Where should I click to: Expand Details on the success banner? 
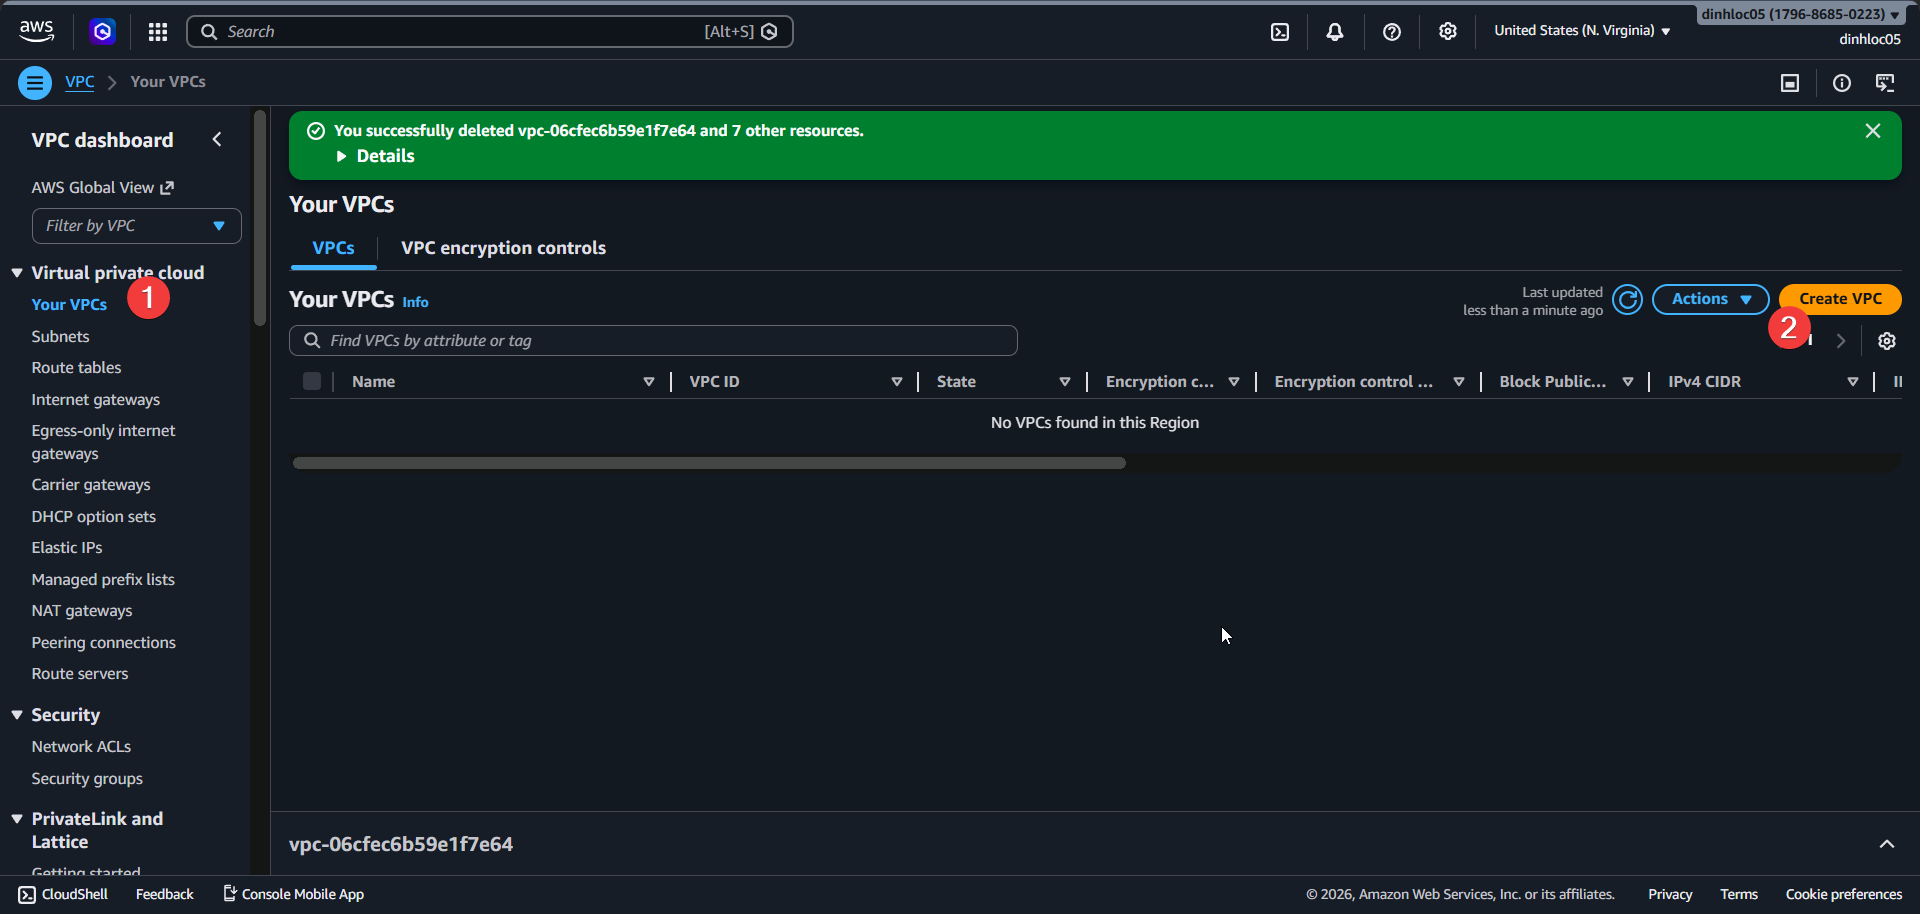point(375,156)
